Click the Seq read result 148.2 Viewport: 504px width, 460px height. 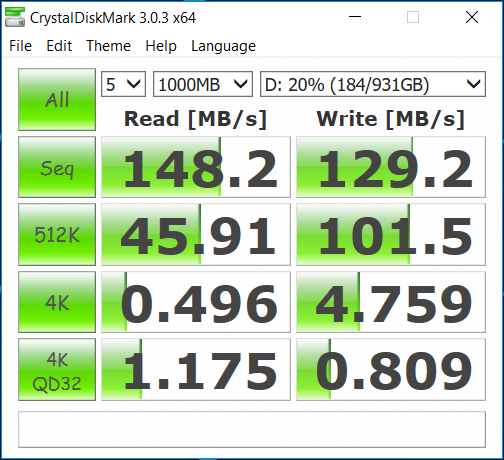click(x=196, y=167)
